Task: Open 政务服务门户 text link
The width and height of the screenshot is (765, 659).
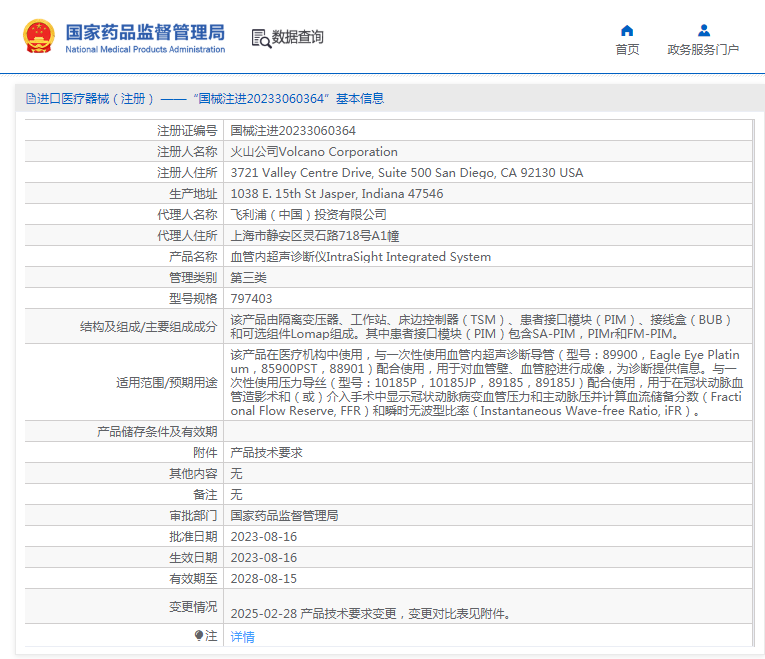Action: coord(703,49)
